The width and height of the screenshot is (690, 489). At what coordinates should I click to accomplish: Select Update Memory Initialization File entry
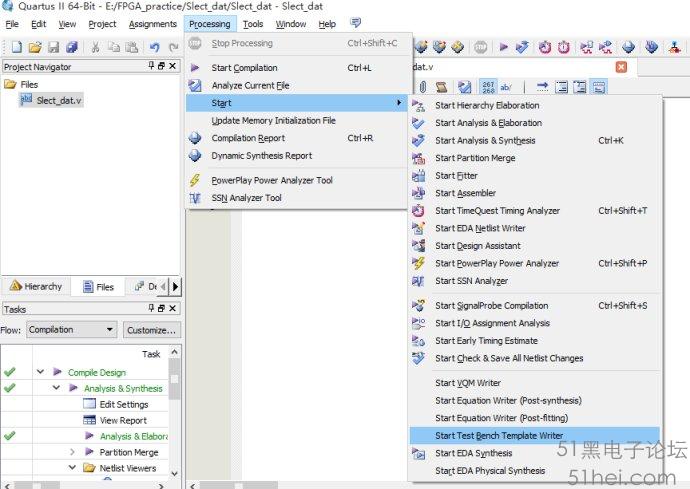click(295, 121)
